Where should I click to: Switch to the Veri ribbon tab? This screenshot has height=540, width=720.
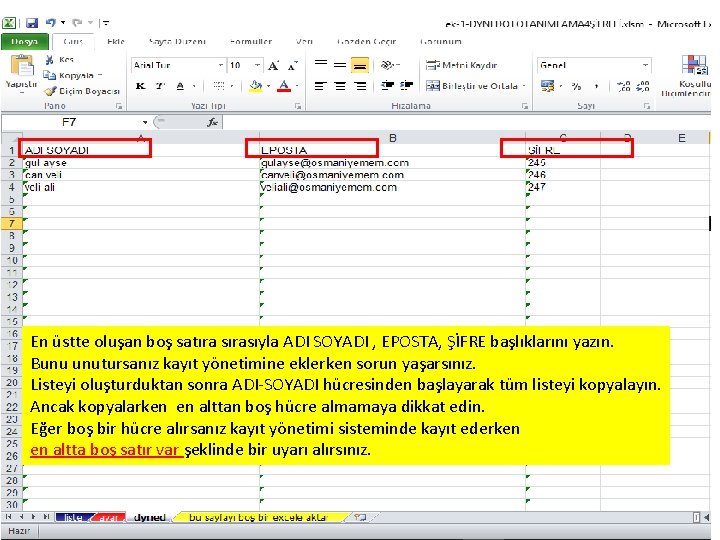304,41
